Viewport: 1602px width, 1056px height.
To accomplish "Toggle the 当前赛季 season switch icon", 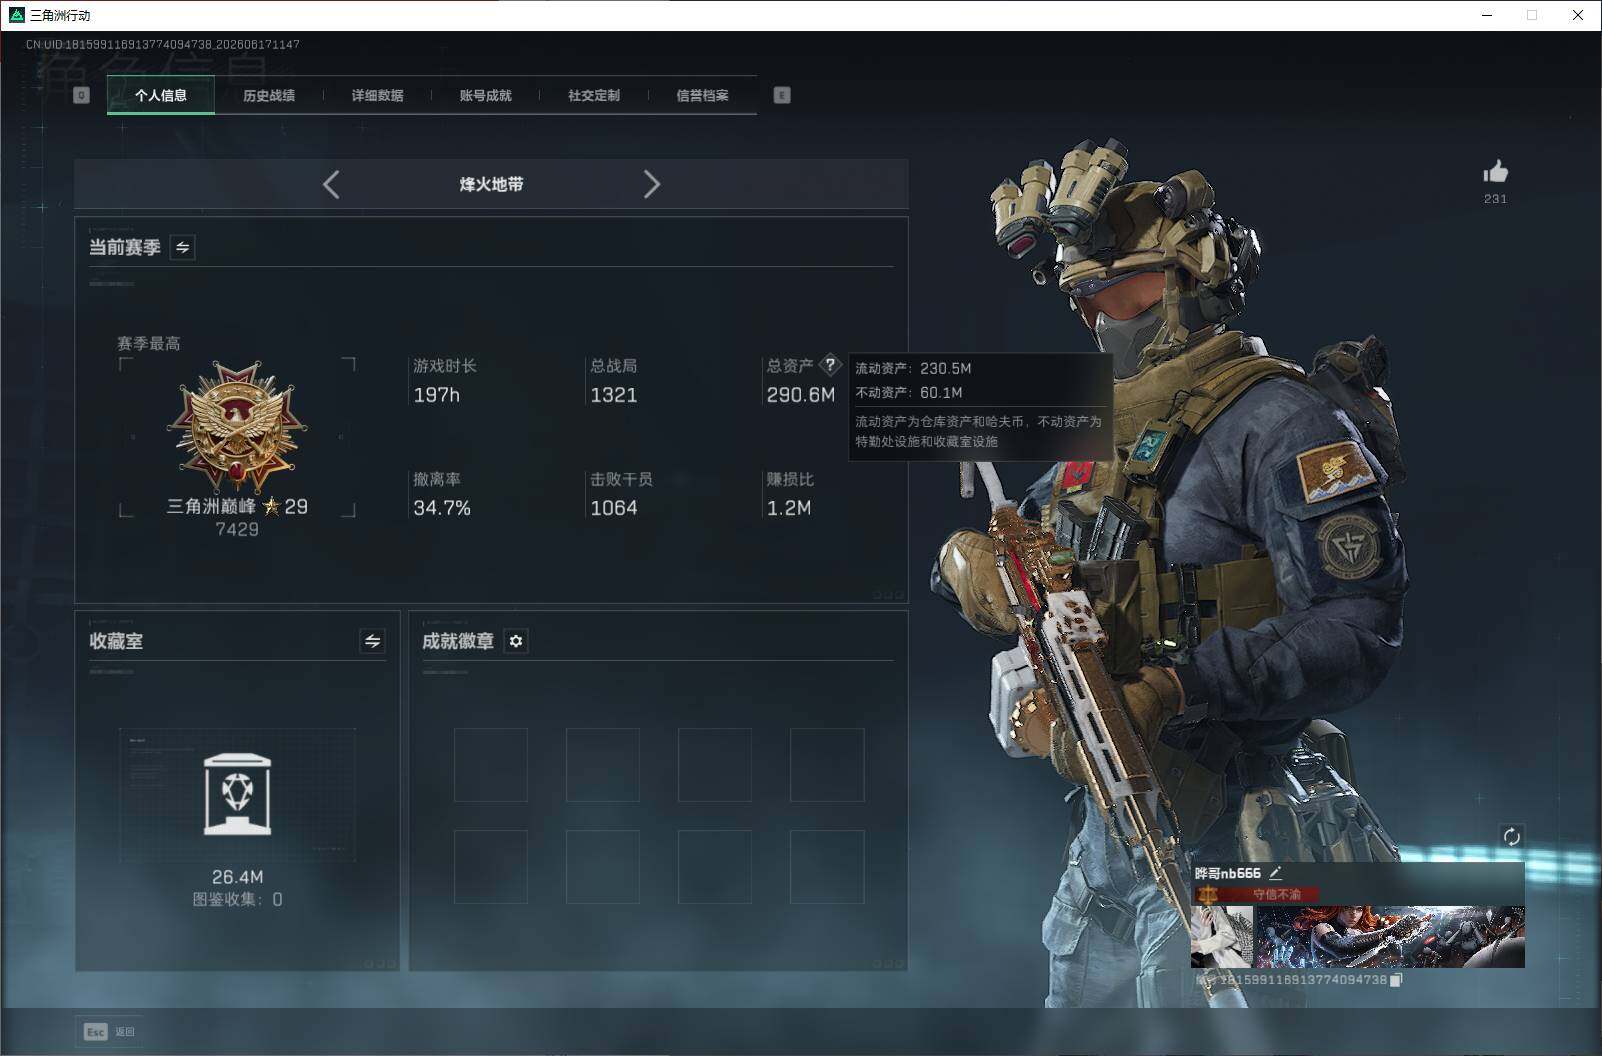I will [x=183, y=247].
